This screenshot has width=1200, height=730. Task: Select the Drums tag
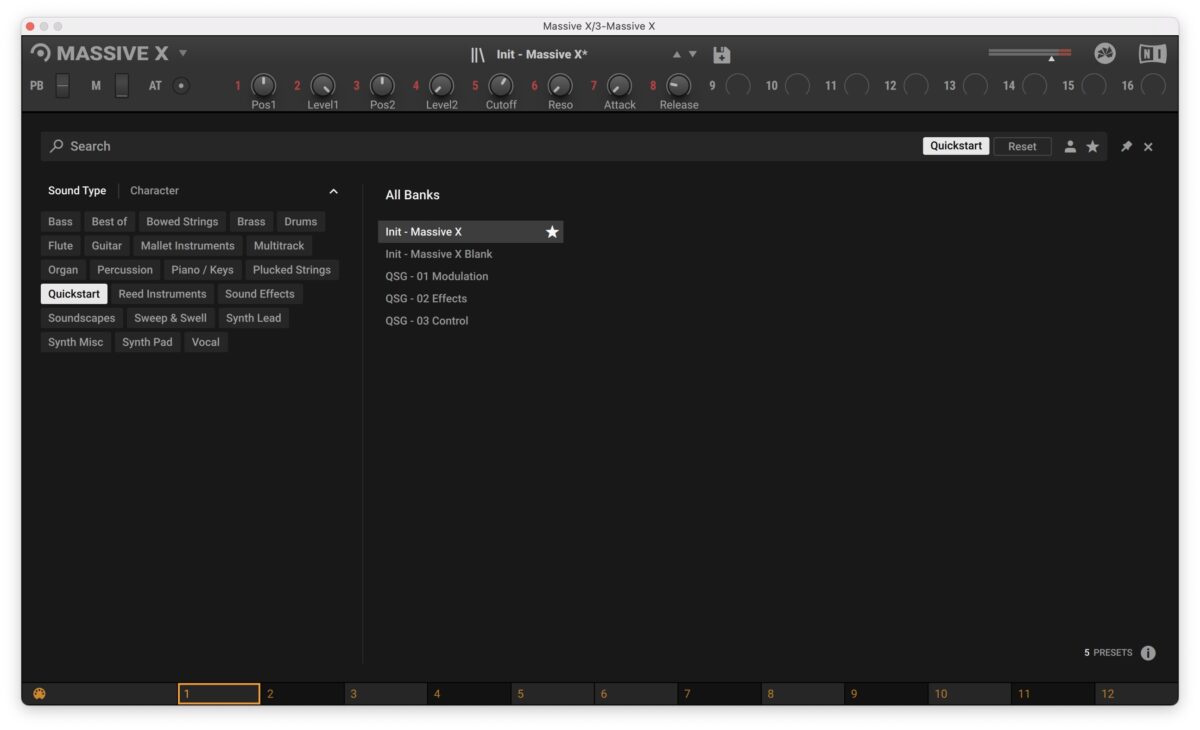[x=300, y=222]
